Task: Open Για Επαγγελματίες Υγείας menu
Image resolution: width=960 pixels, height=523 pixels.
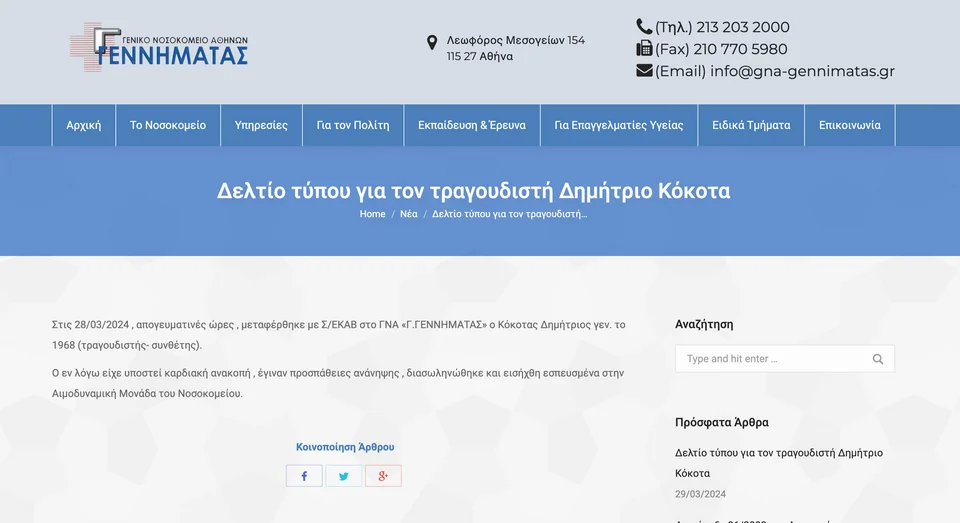Action: 619,125
